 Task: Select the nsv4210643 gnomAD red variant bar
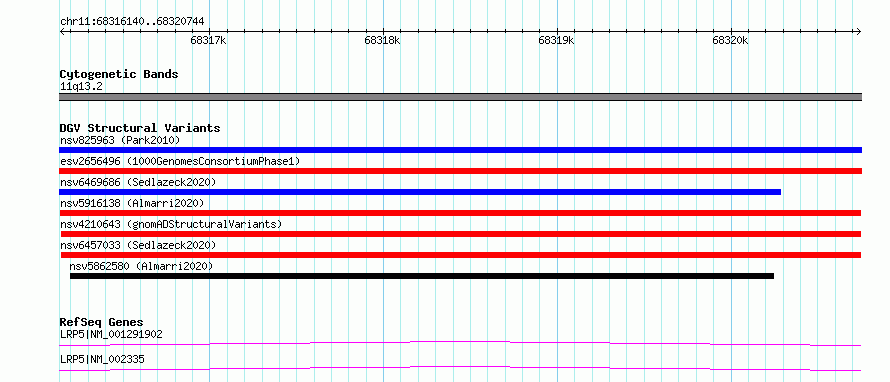point(460,234)
